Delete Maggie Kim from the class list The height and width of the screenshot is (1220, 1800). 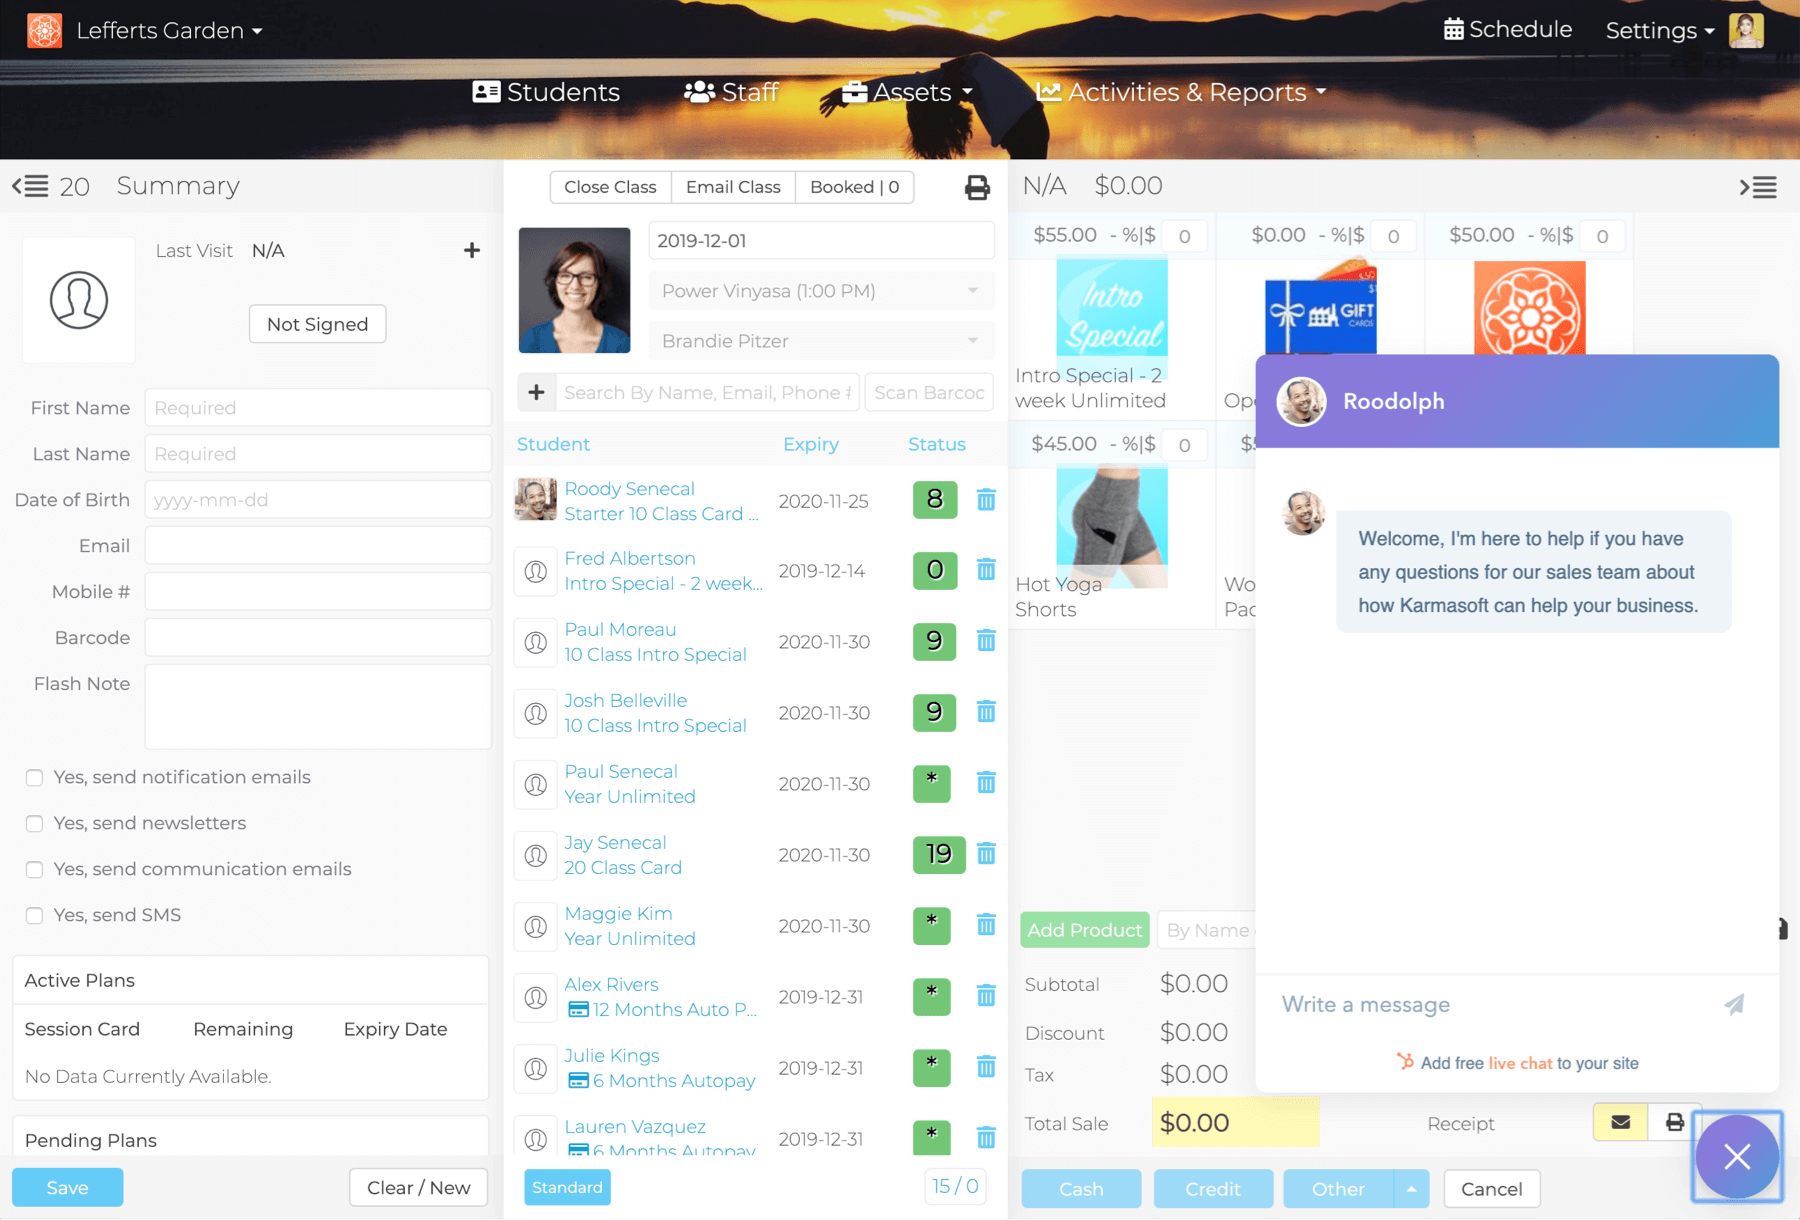(x=986, y=925)
